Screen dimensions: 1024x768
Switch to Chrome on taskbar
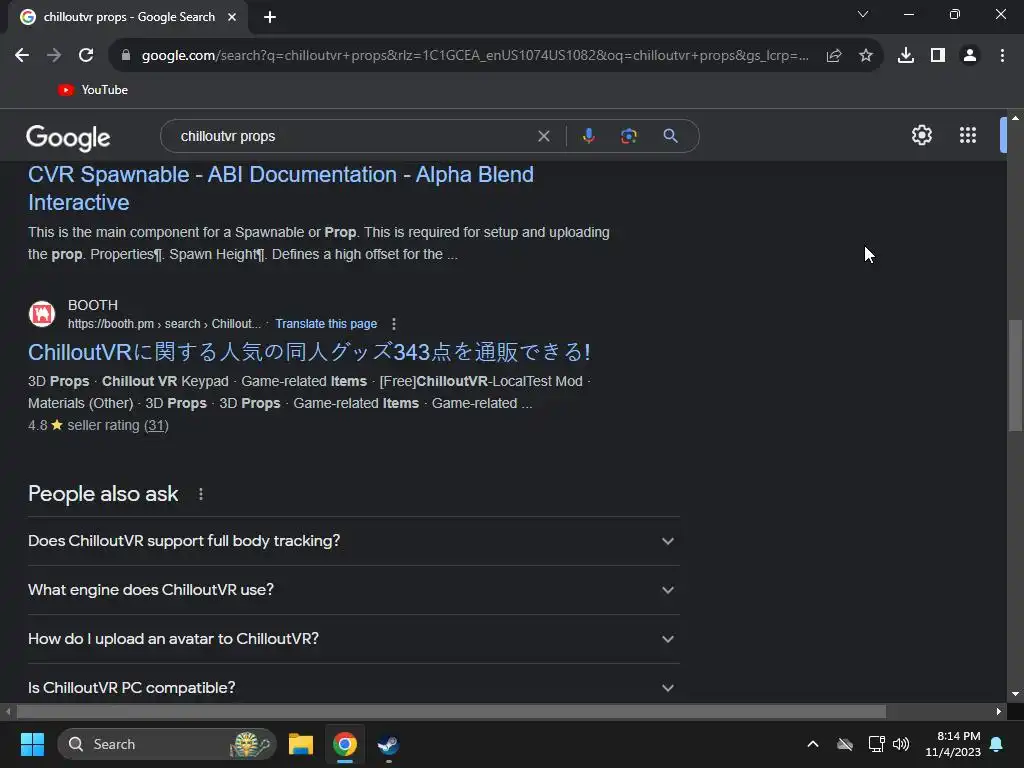[345, 744]
